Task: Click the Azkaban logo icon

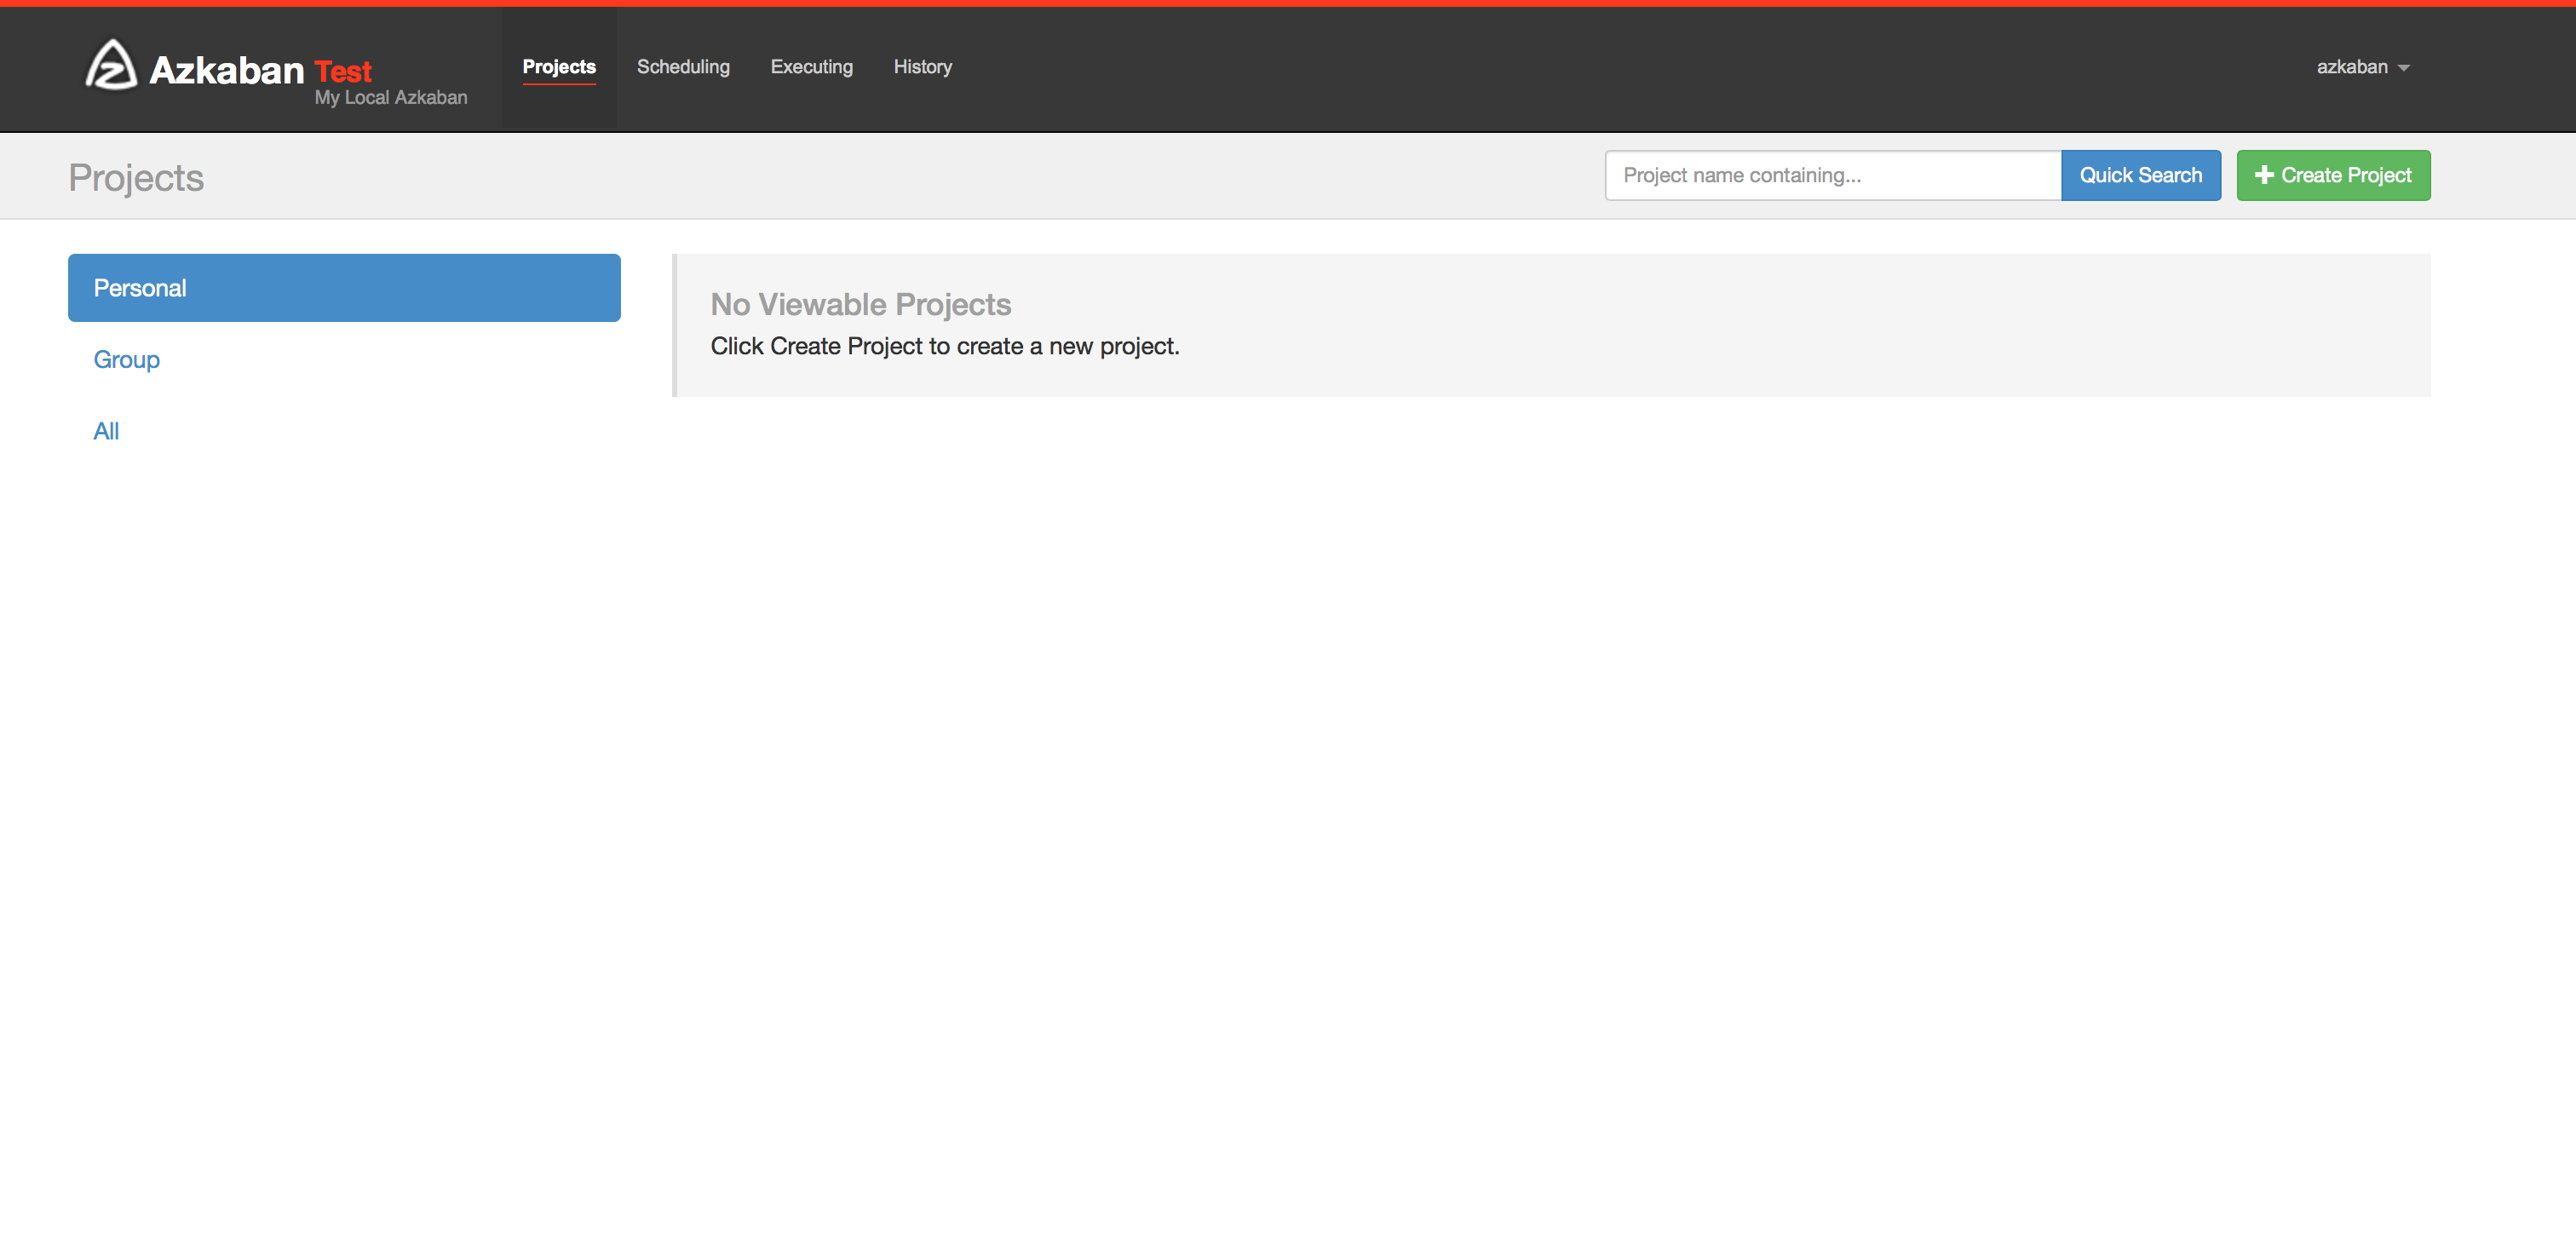Action: [111, 65]
